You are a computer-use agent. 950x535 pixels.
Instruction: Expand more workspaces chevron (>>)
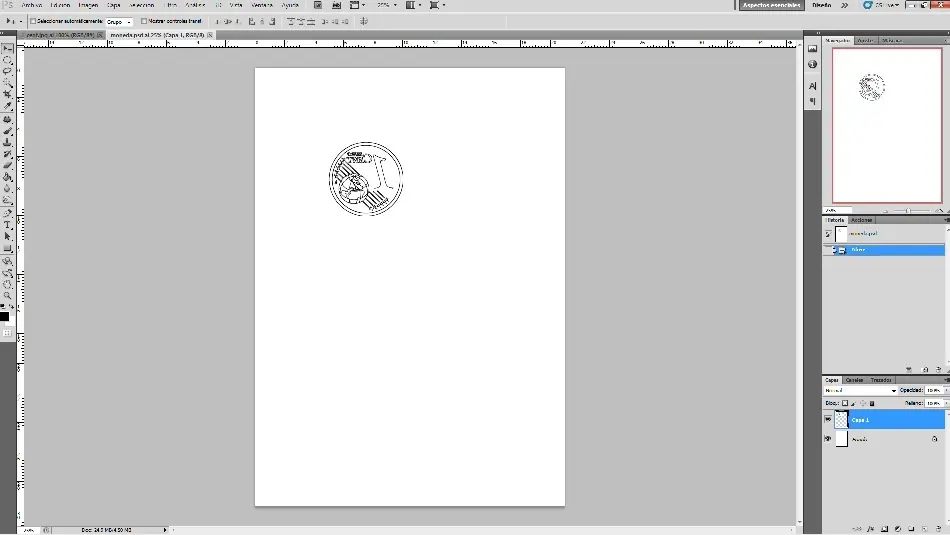click(x=845, y=5)
